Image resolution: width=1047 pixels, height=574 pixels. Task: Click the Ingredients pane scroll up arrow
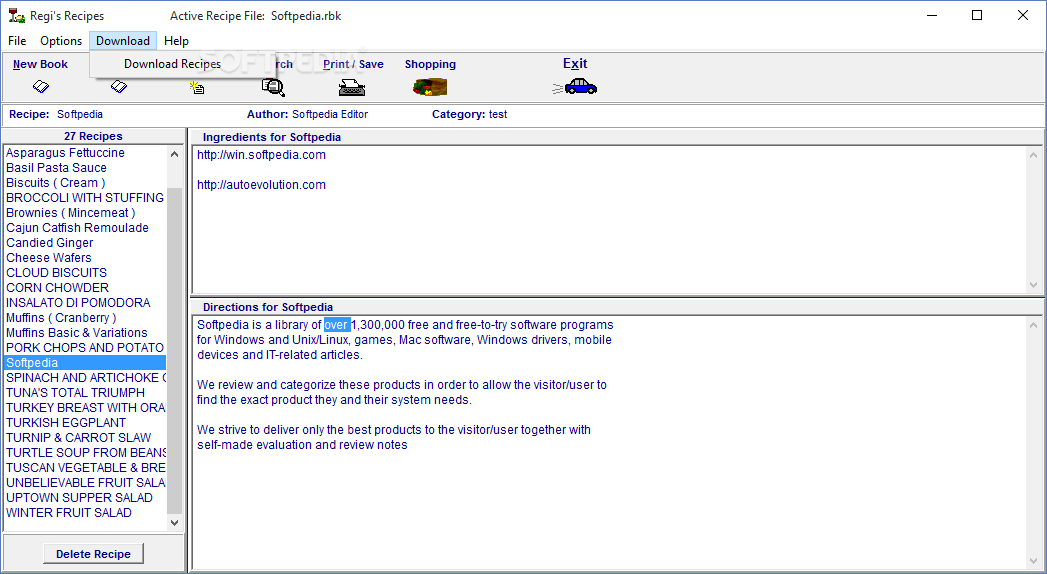[x=1034, y=156]
